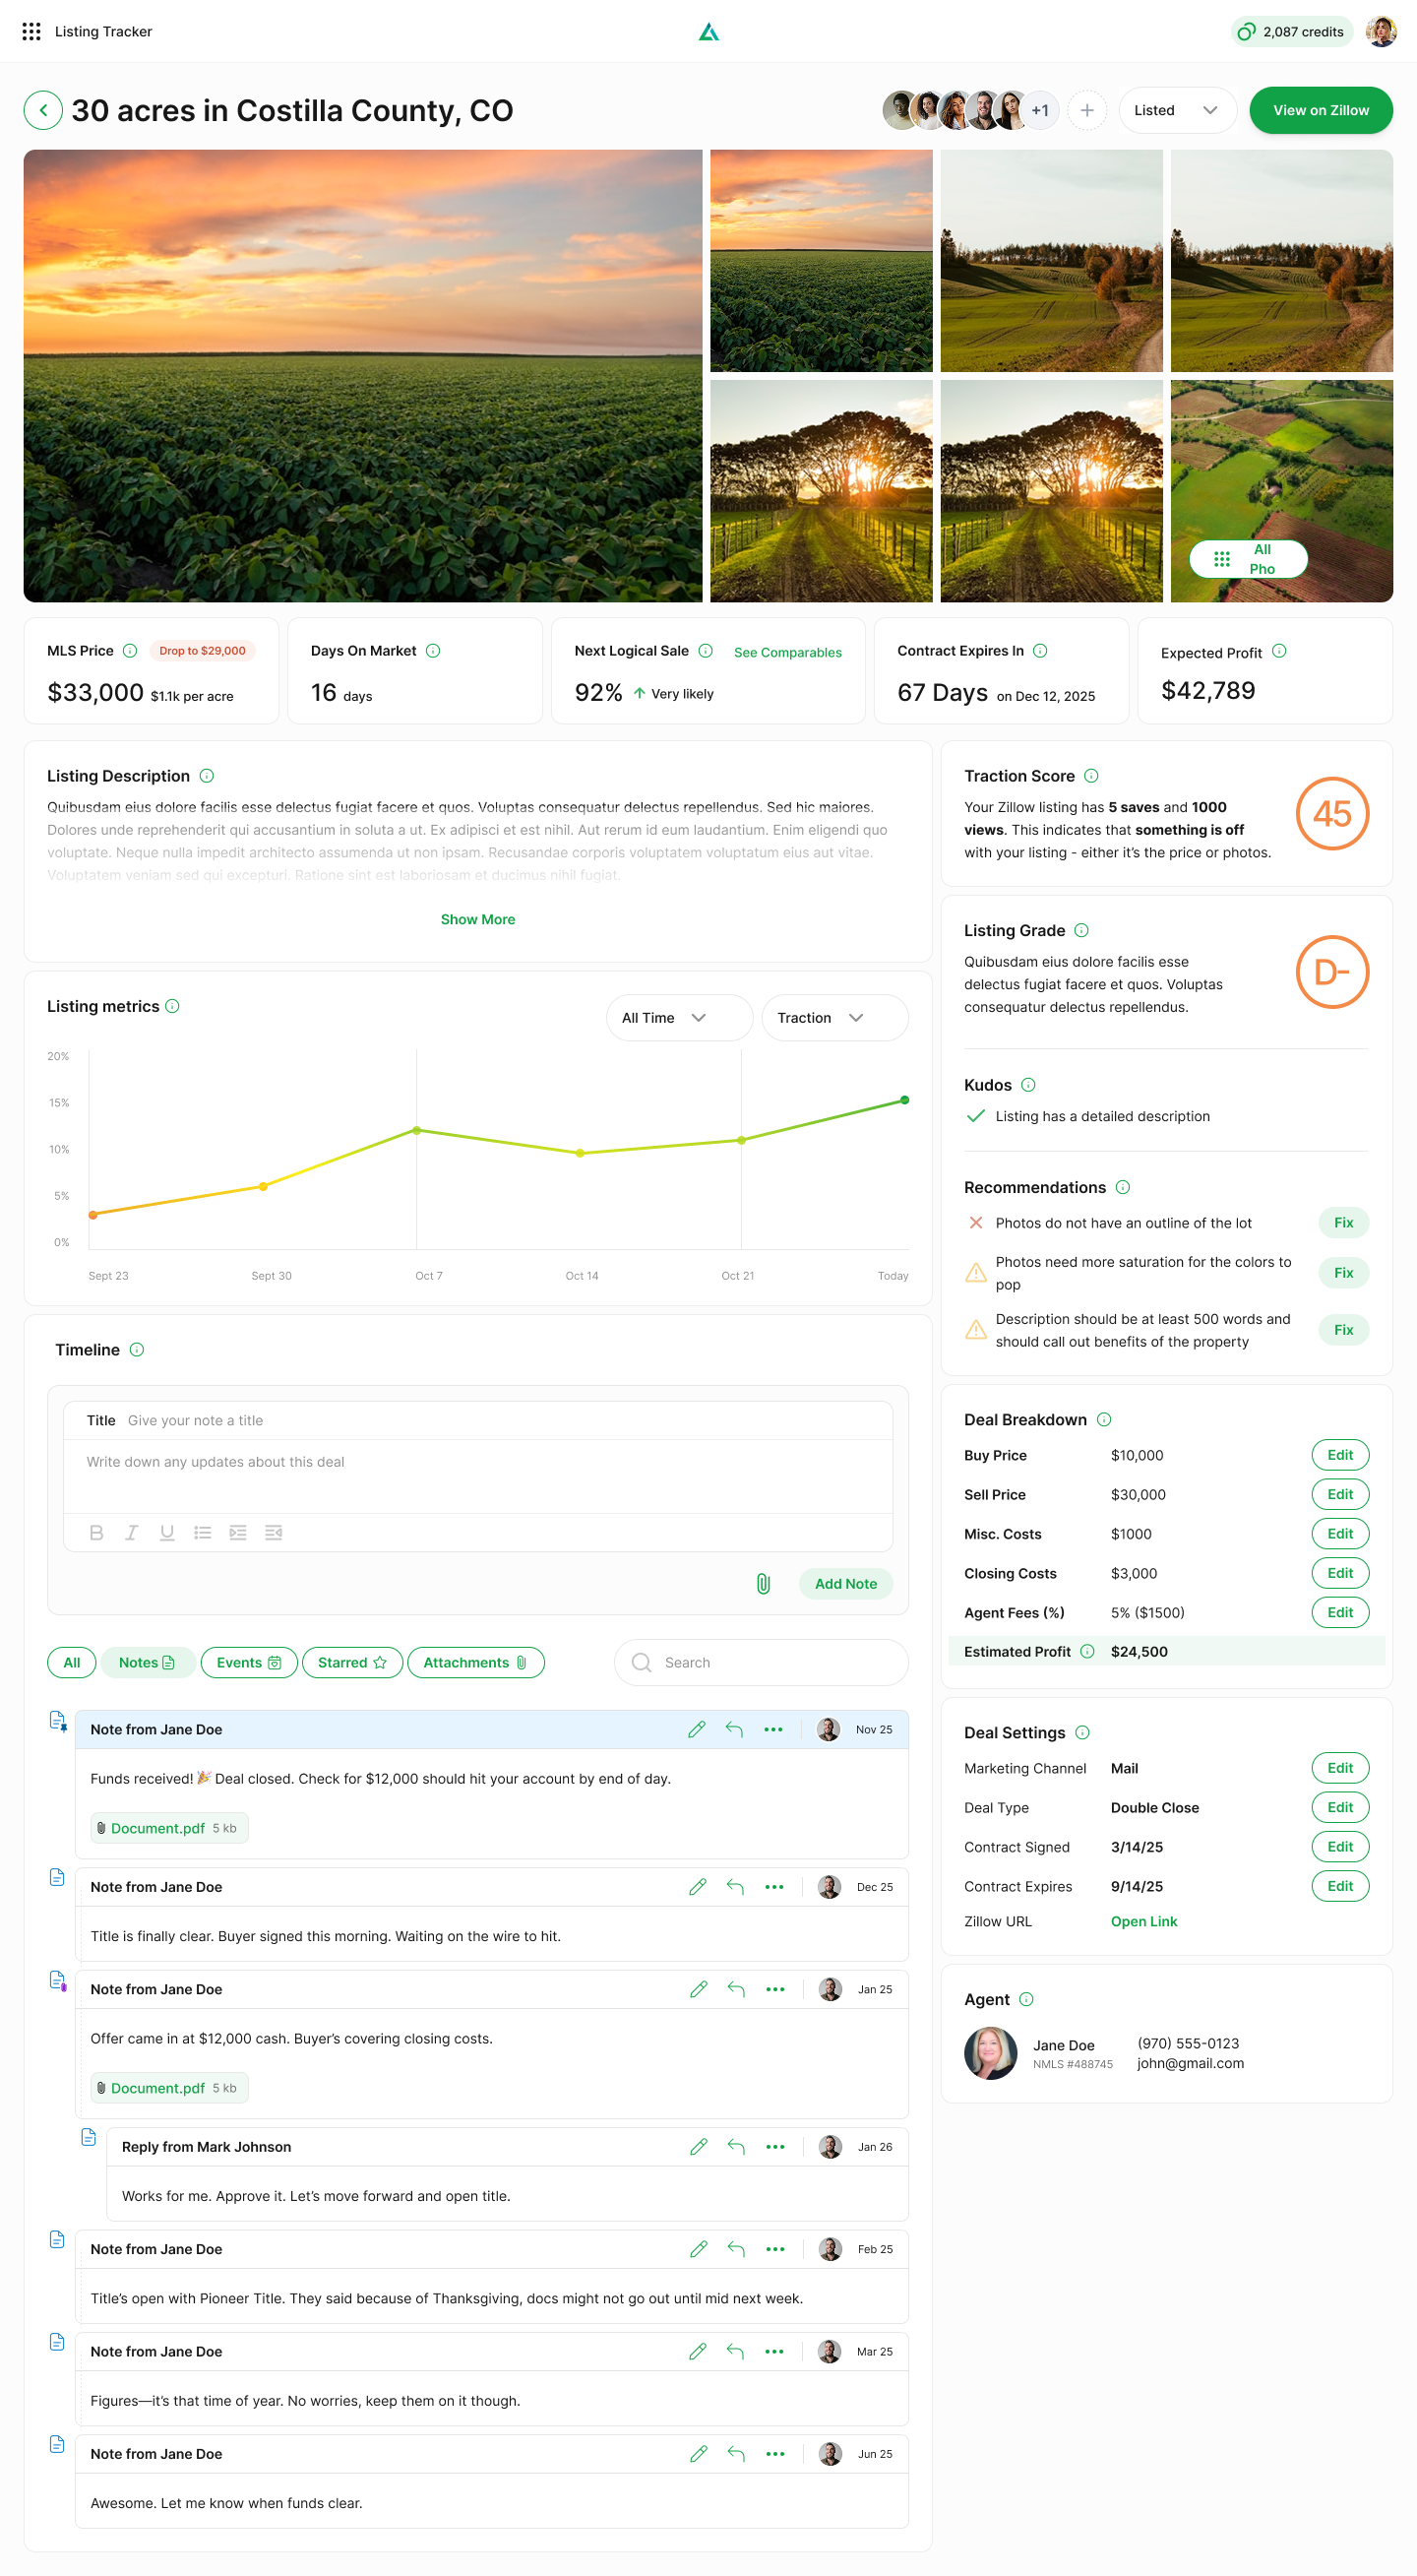Open info tooltip next to MLS Price
1417x2576 pixels.
130,651
